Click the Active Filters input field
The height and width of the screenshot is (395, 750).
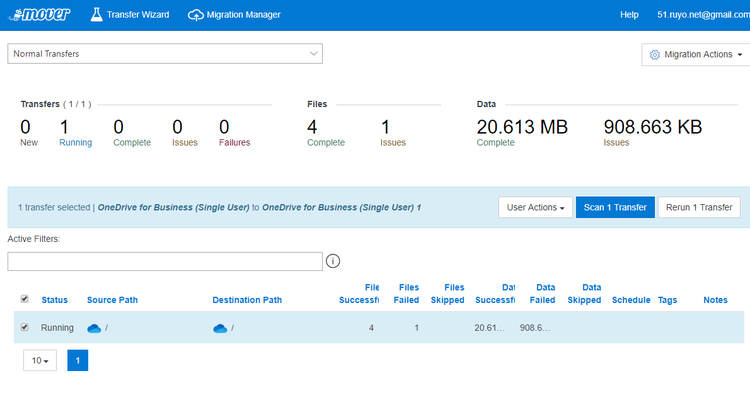165,262
